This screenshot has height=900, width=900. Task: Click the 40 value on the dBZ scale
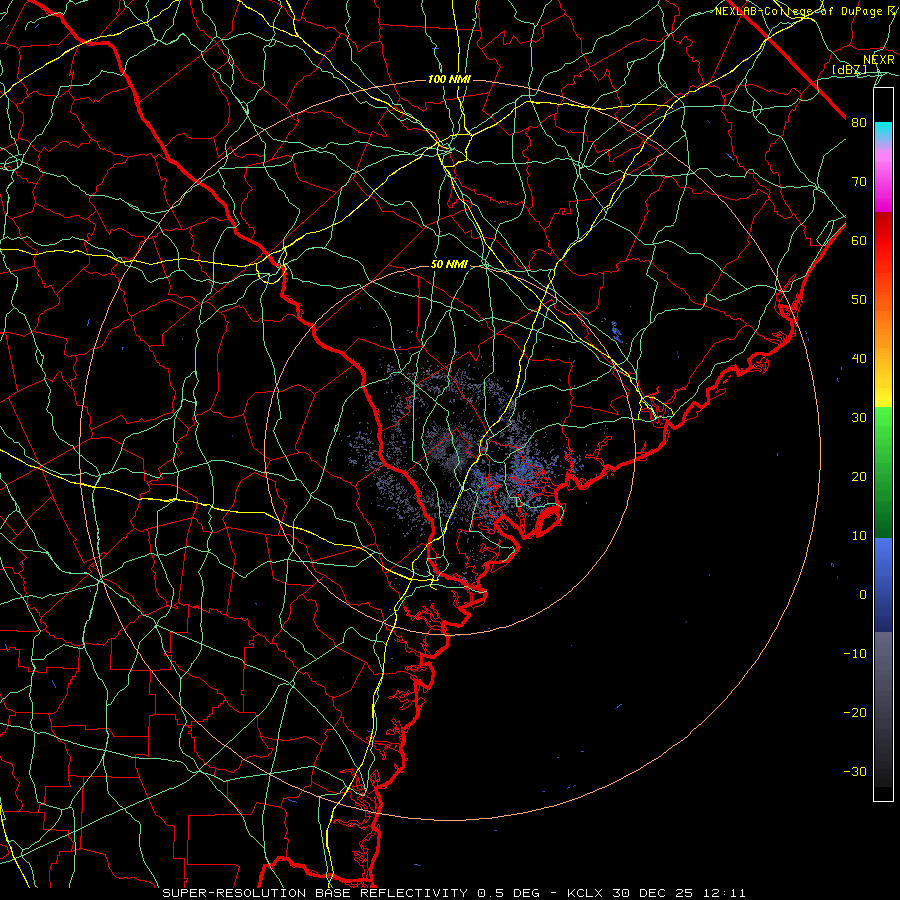(x=859, y=359)
